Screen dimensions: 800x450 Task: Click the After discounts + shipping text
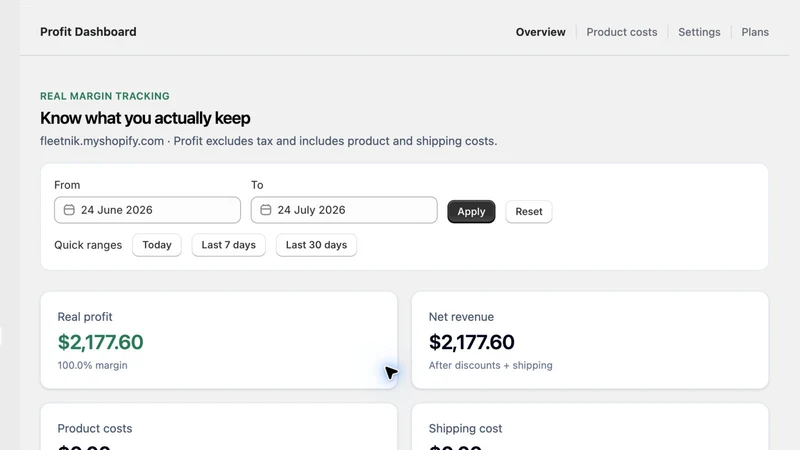[490, 365]
